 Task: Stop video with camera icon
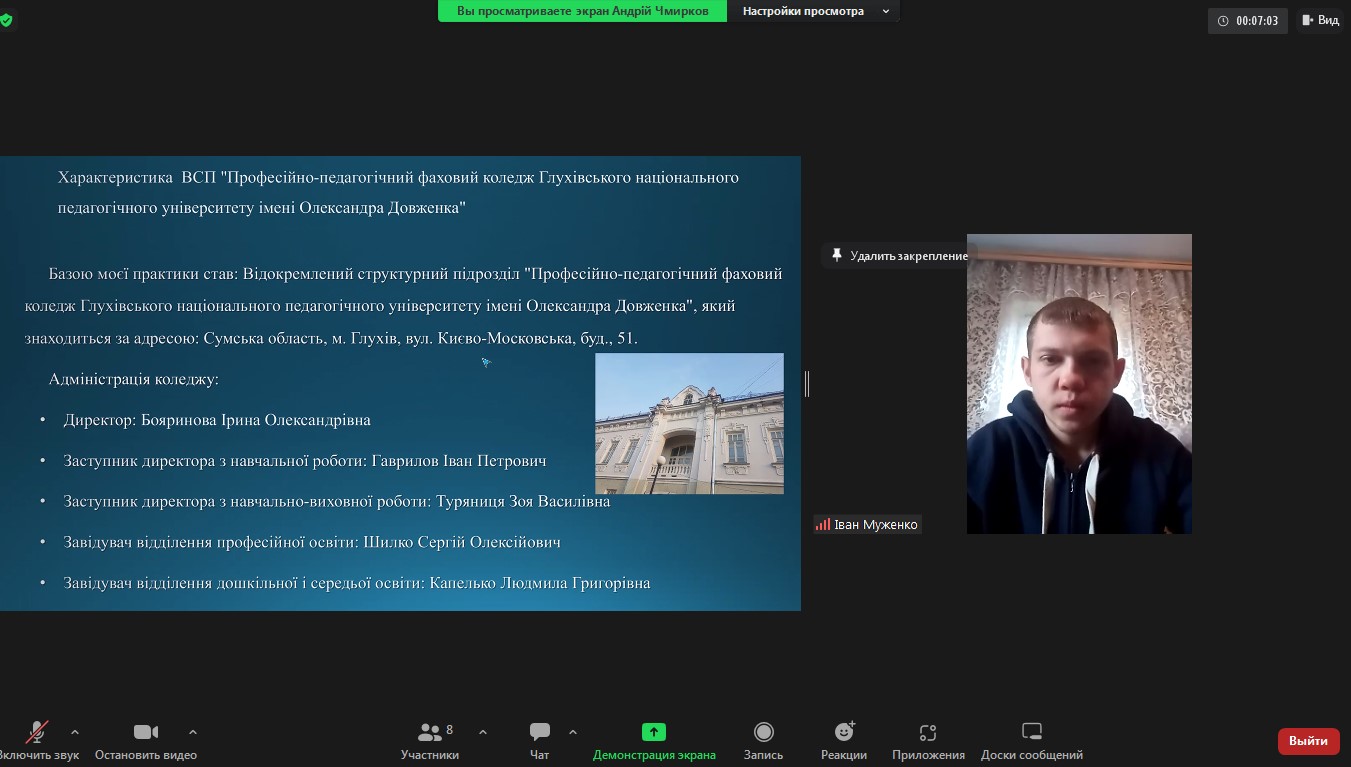pos(146,740)
